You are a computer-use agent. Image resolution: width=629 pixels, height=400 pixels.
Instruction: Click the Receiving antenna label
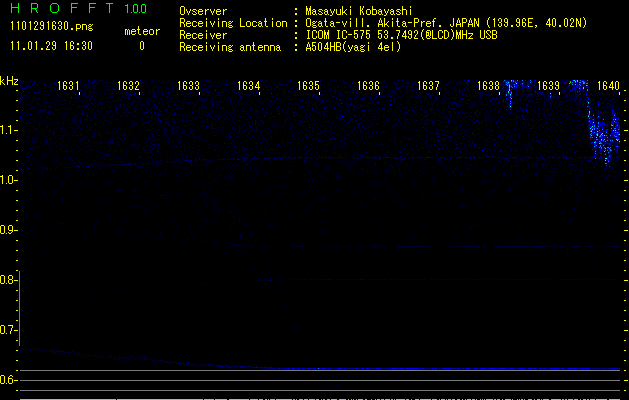click(x=230, y=47)
